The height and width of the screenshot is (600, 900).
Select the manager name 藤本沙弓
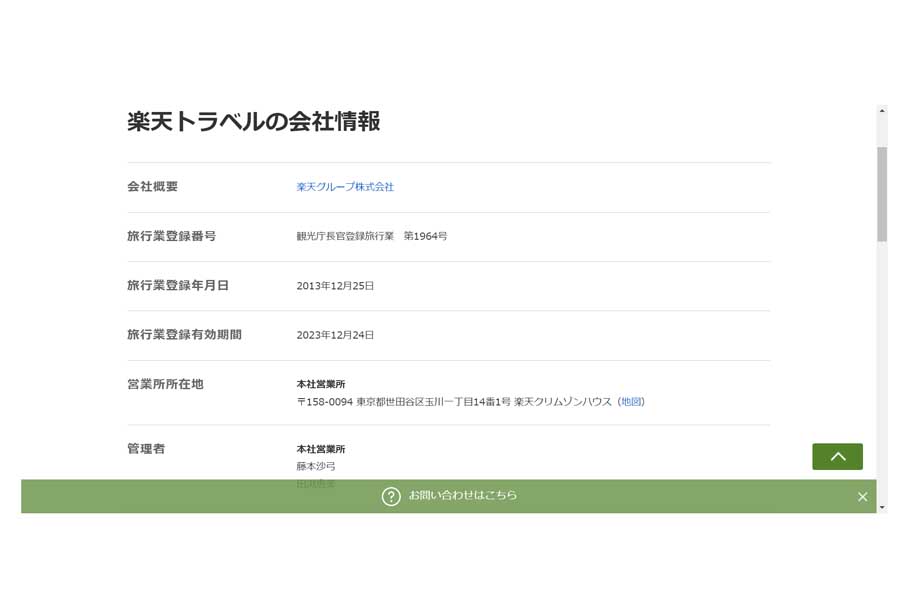(x=314, y=465)
